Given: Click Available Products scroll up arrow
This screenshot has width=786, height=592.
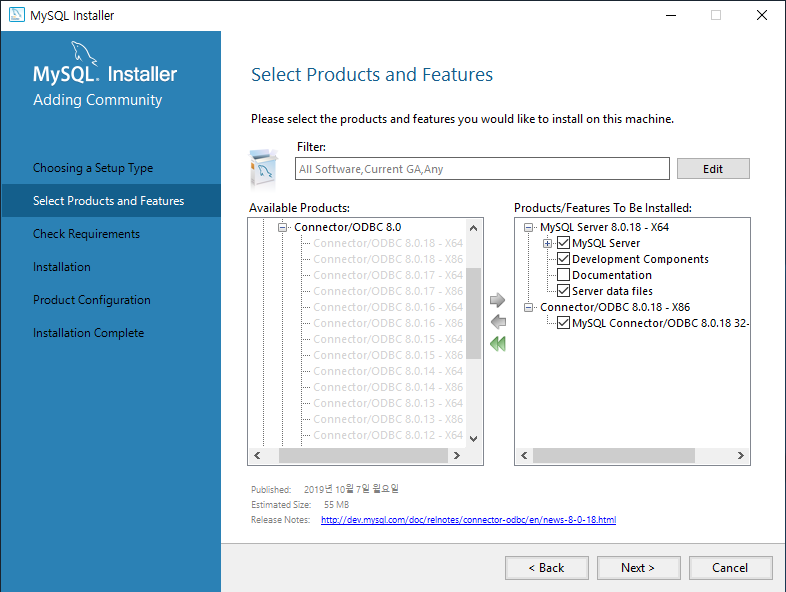Looking at the screenshot, I should pyautogui.click(x=473, y=228).
